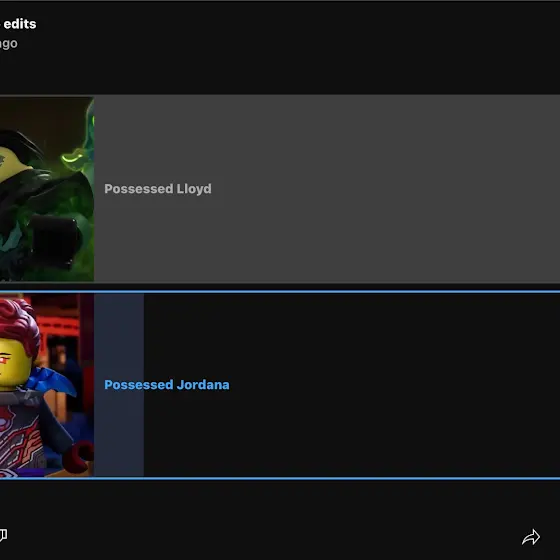Click the dark area right of Jordana's bar

pyautogui.click(x=393, y=385)
